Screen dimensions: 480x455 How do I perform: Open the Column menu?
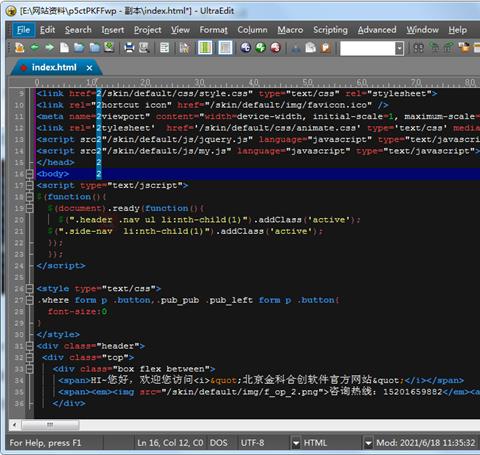(252, 30)
